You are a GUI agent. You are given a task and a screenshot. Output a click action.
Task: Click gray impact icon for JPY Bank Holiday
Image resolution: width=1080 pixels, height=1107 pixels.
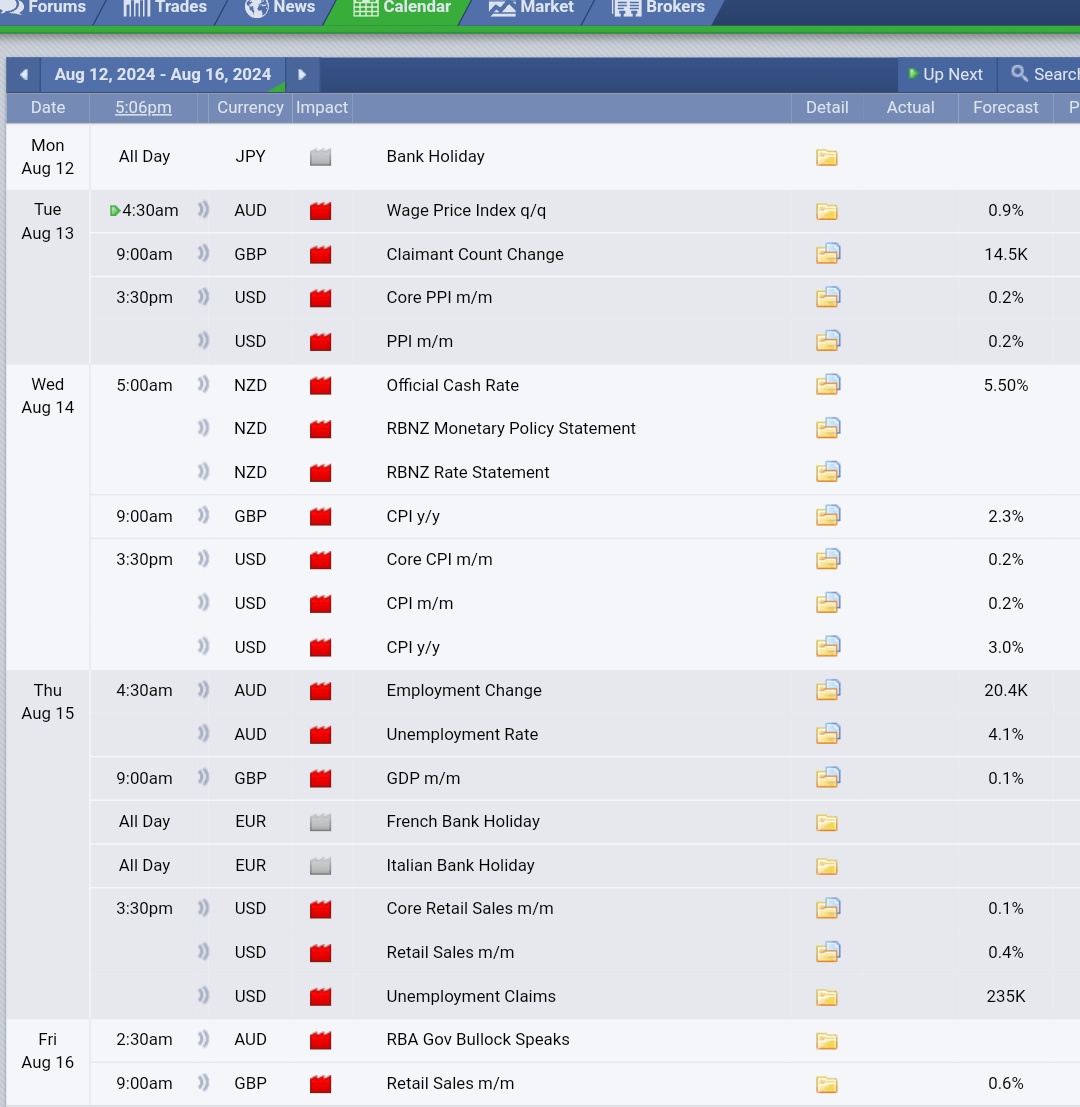(320, 157)
